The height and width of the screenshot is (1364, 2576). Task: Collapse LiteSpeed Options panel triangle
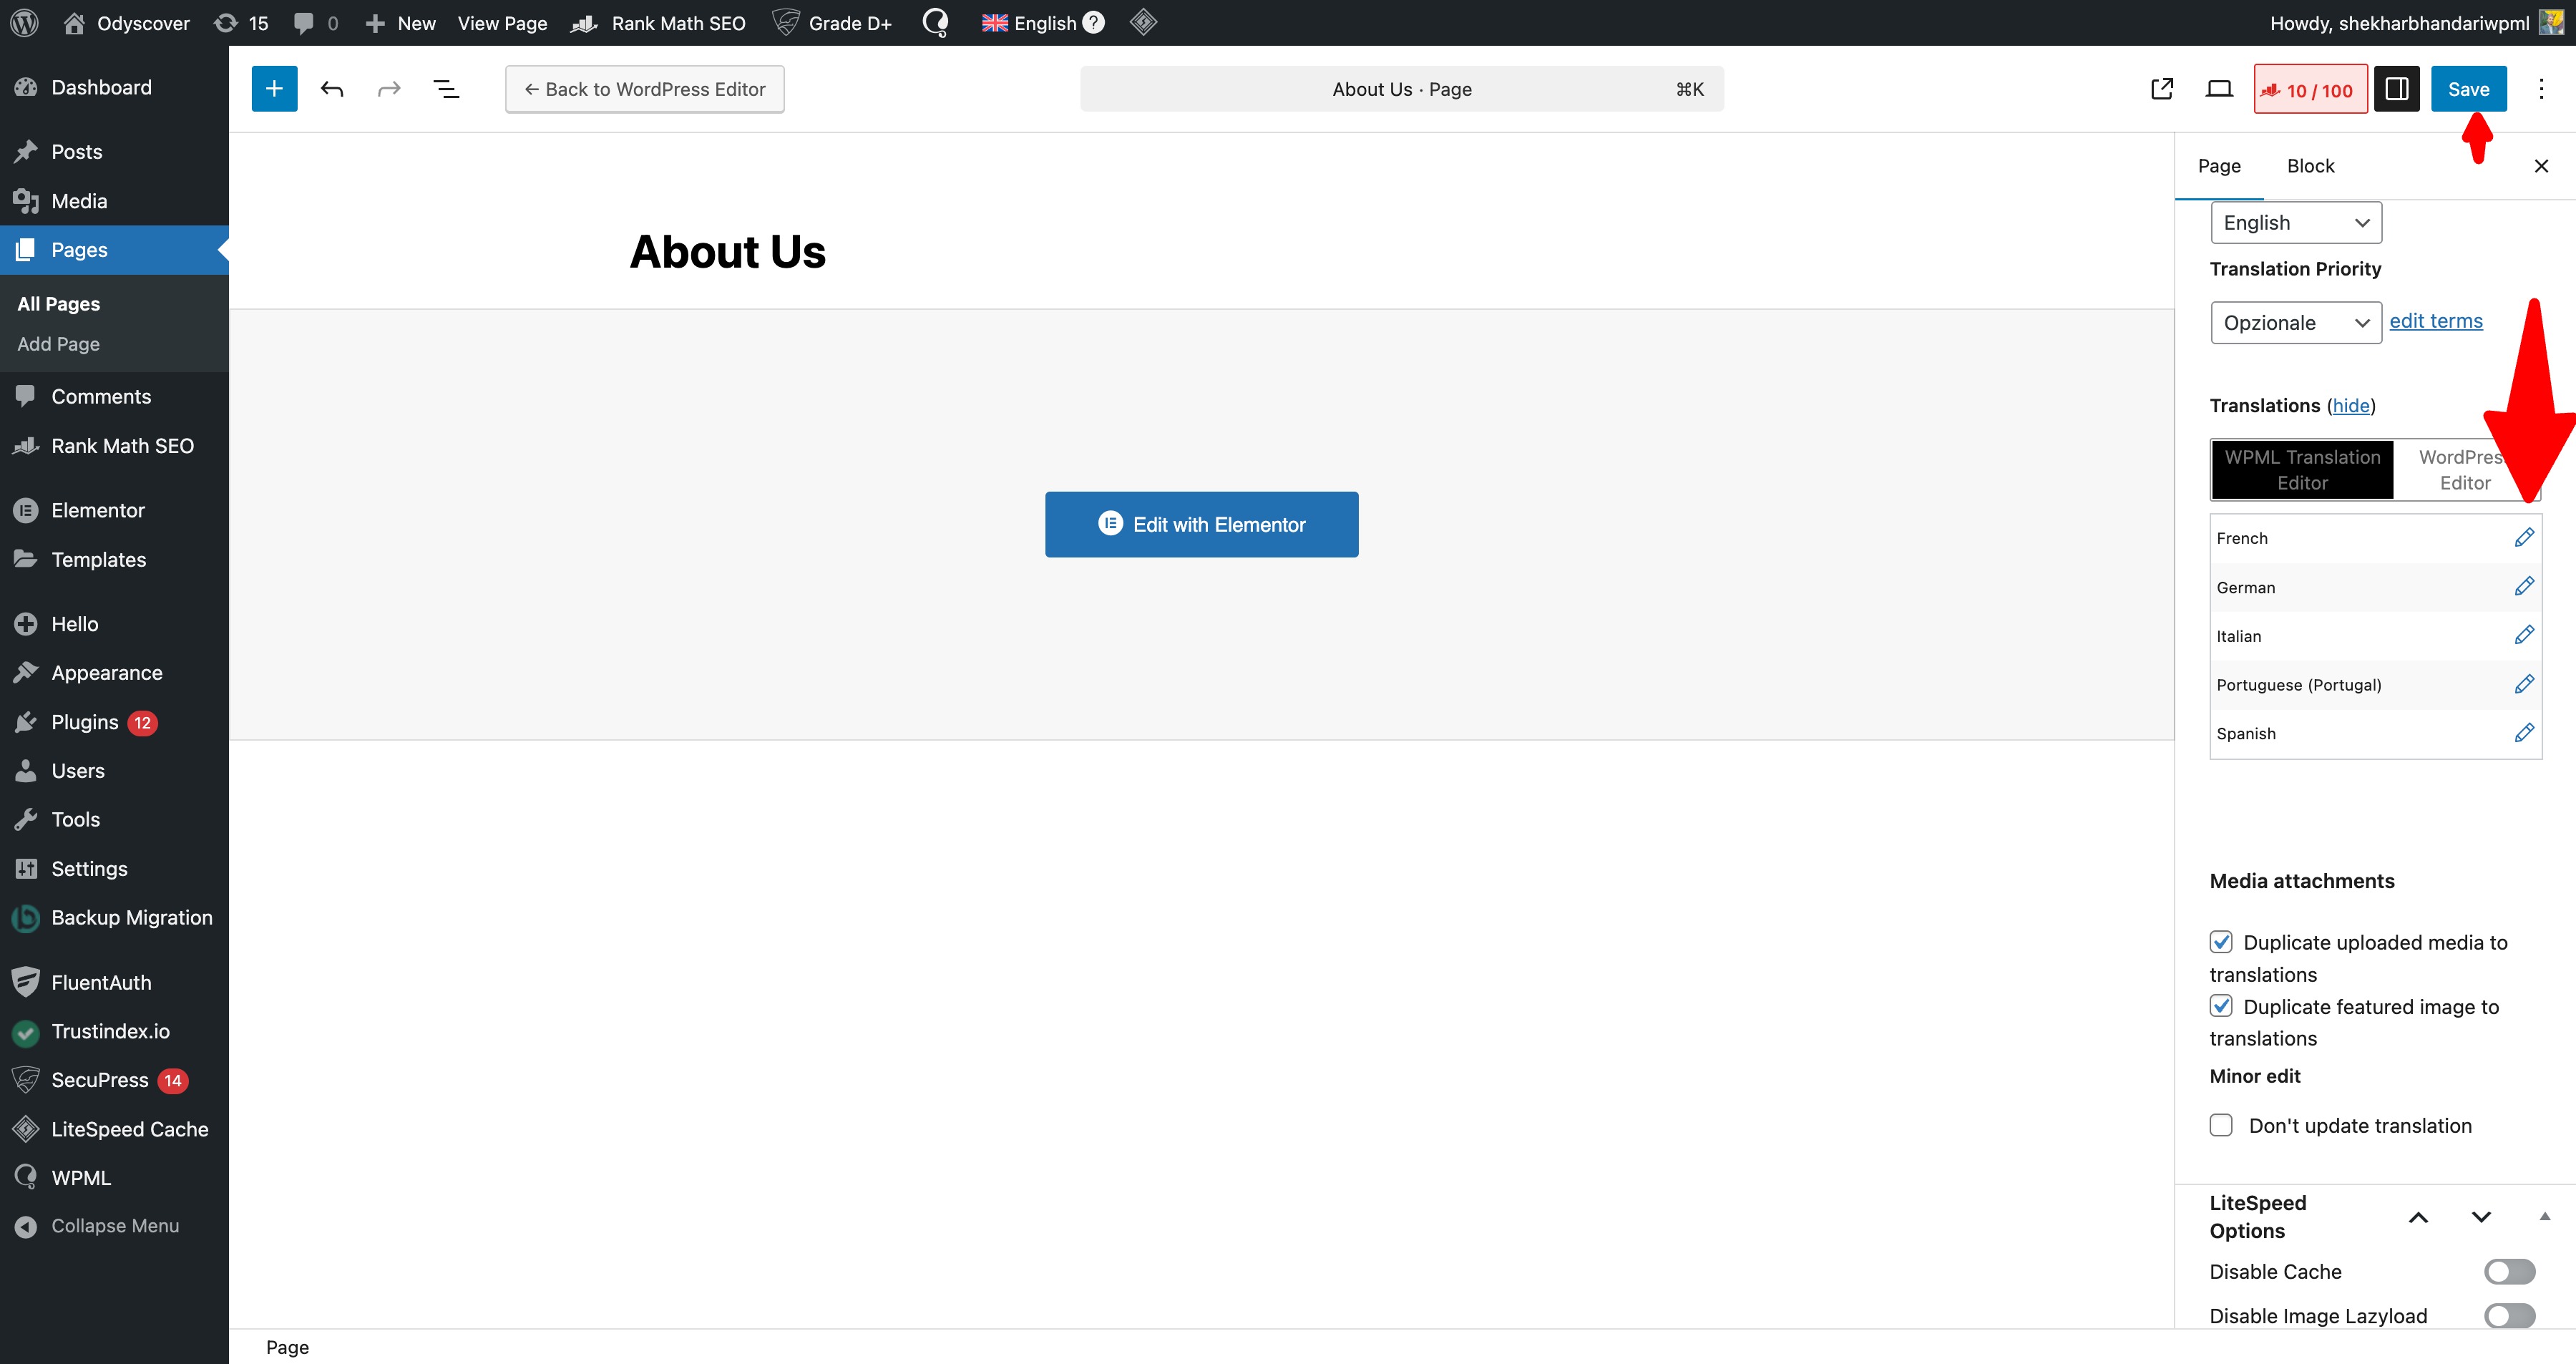coord(2544,1217)
